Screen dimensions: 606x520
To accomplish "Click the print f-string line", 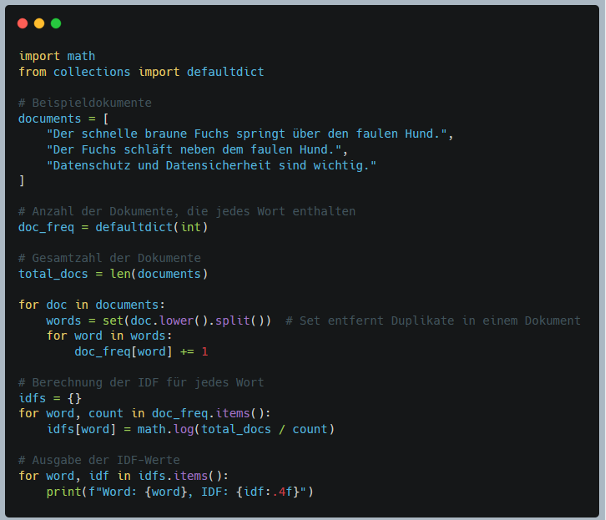I will pos(180,492).
